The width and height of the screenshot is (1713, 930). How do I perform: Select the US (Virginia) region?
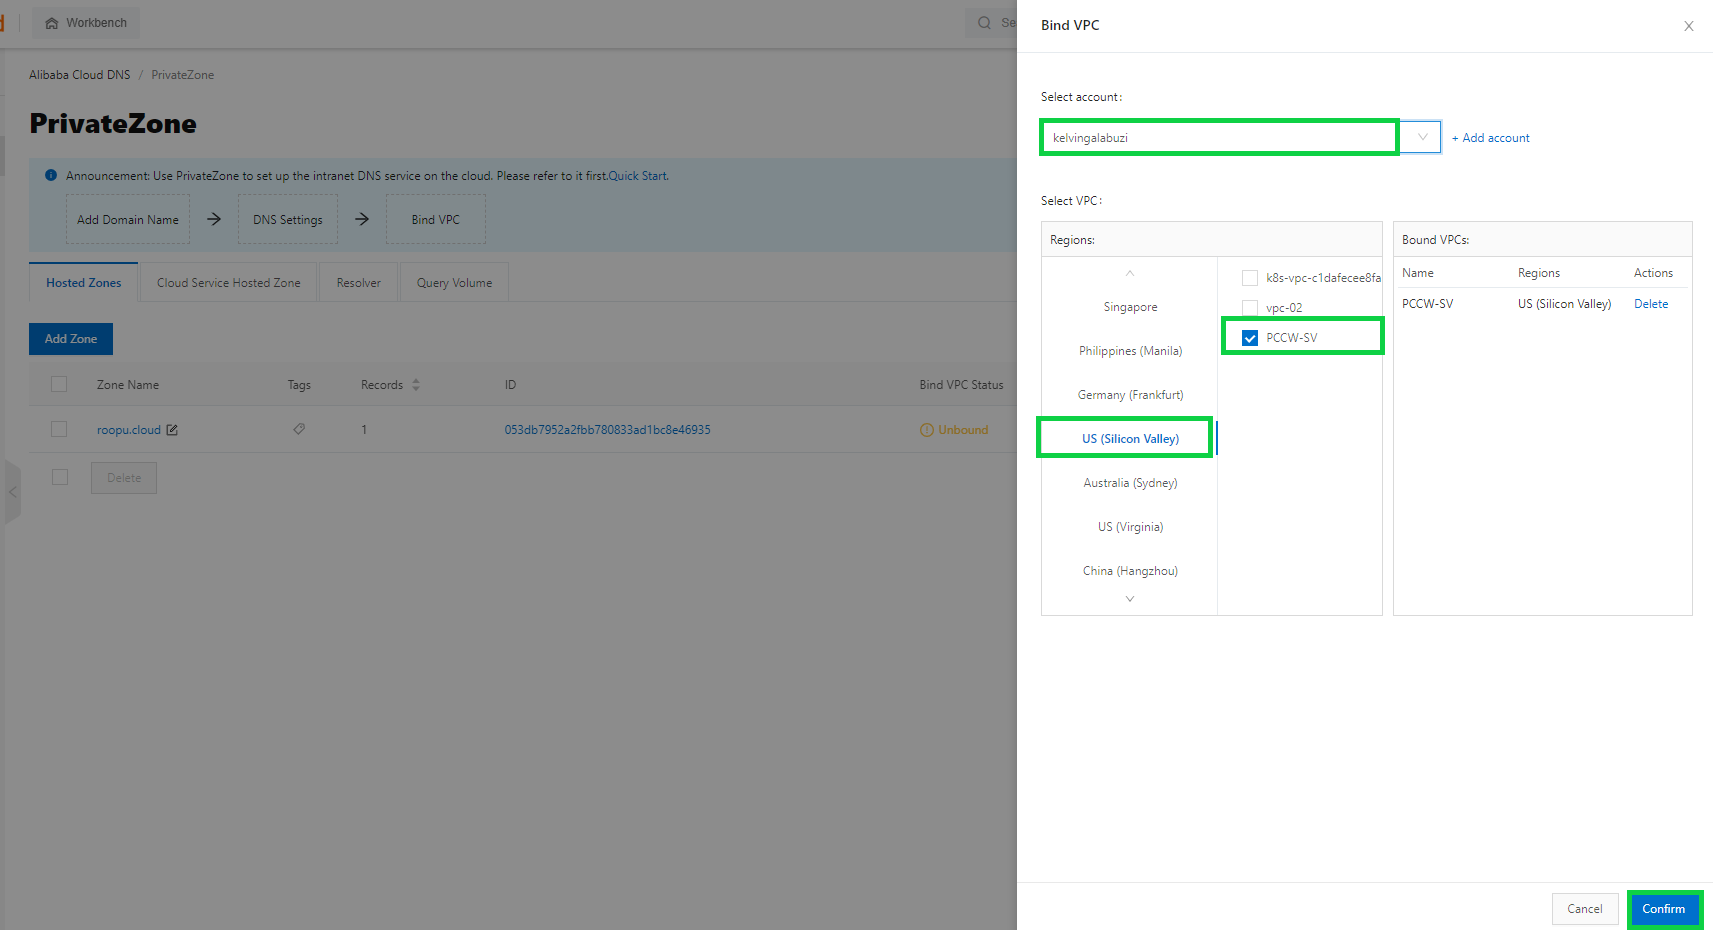click(x=1130, y=527)
